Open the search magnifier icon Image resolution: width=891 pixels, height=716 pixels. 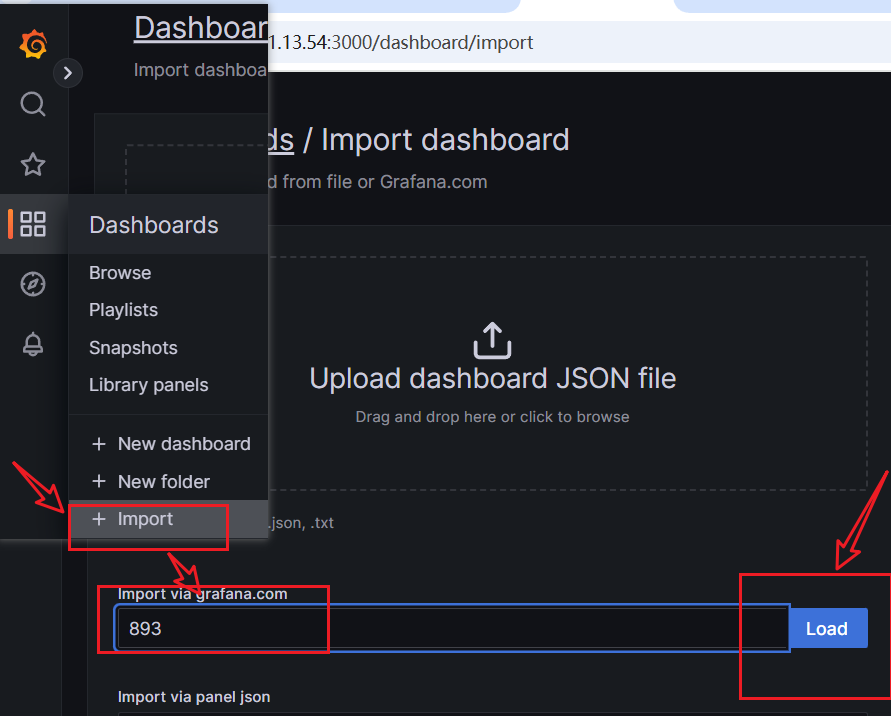coord(33,104)
